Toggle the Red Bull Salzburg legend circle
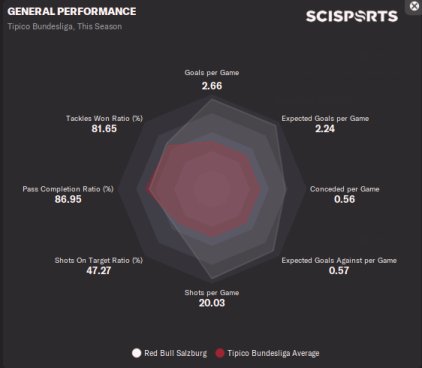This screenshot has width=422, height=368. [x=136, y=353]
